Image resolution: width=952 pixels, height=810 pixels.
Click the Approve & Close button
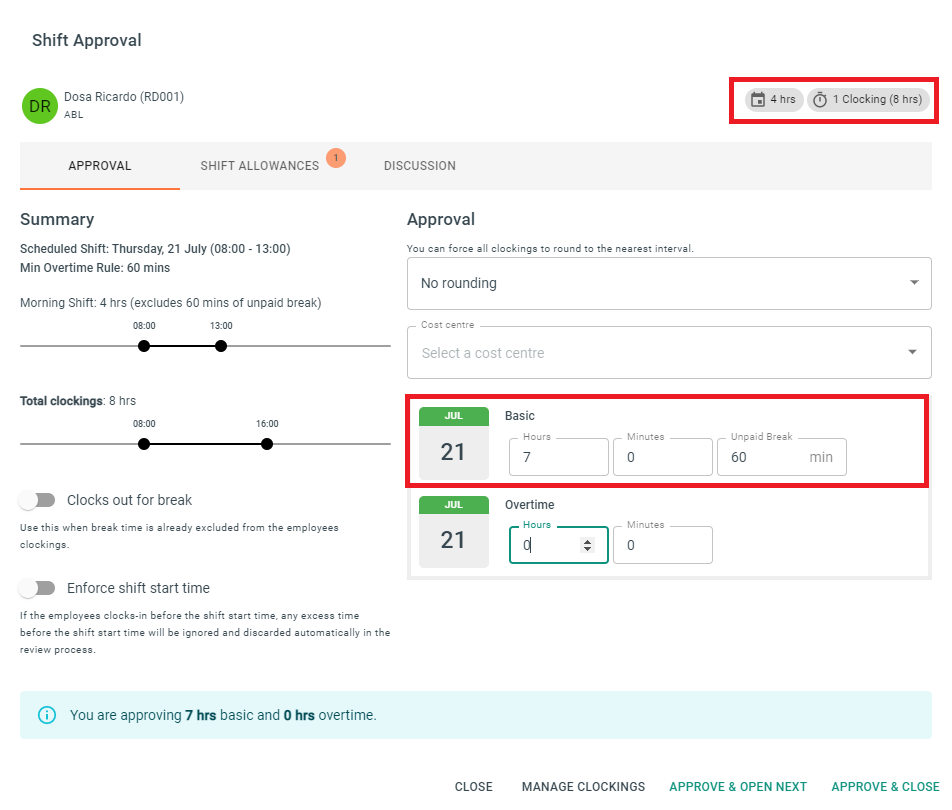click(x=885, y=786)
